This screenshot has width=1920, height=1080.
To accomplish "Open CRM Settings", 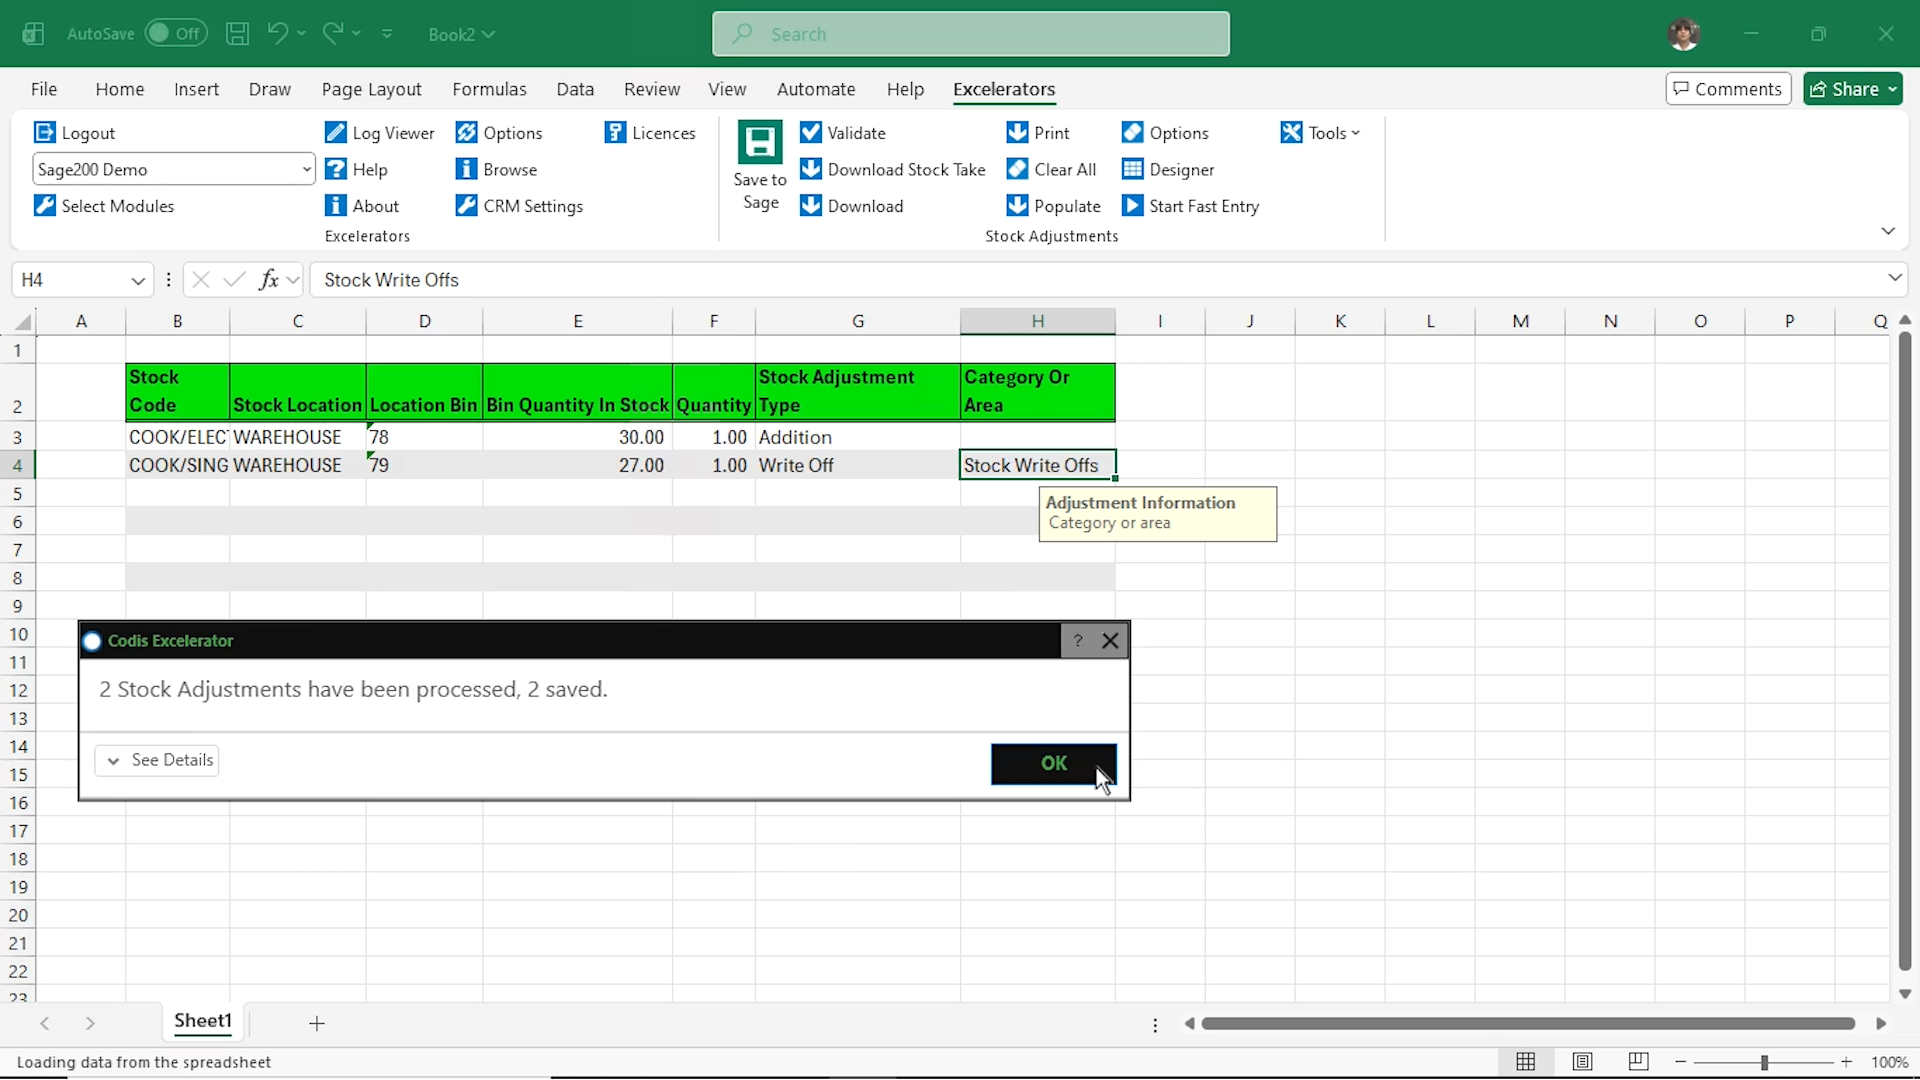I will click(519, 205).
